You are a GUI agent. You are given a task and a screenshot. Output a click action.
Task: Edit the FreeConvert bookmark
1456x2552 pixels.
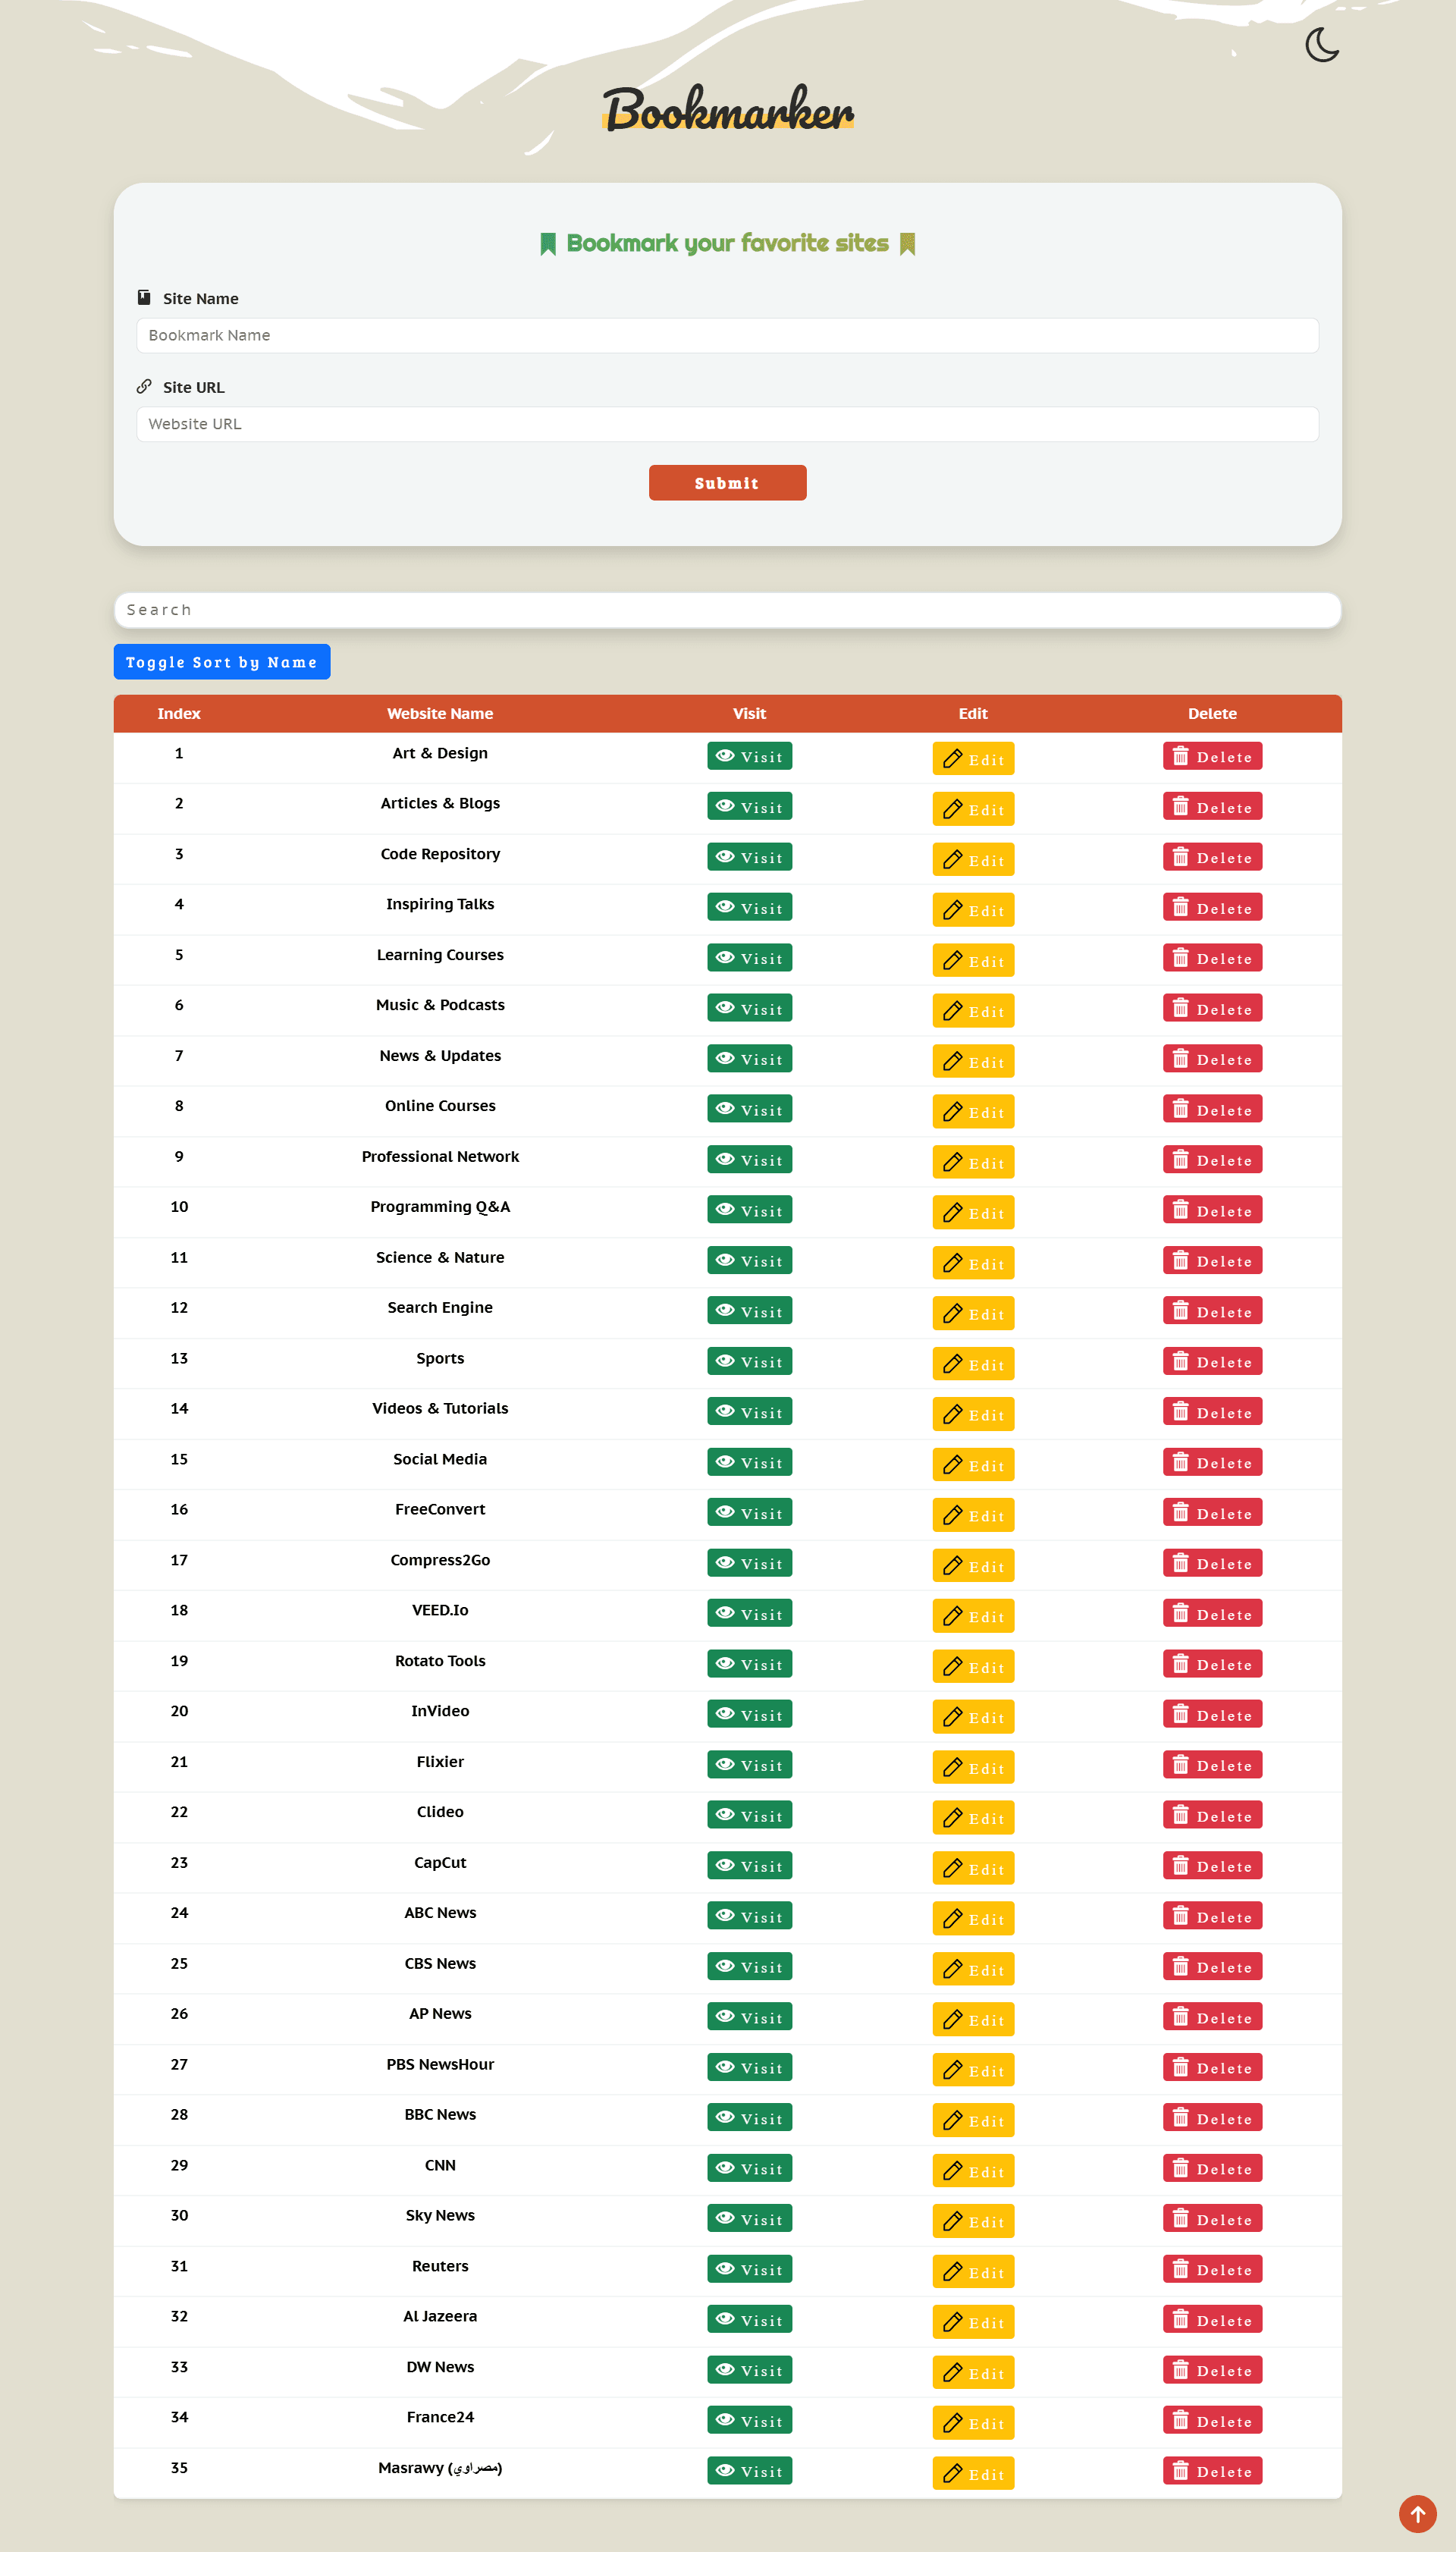click(x=972, y=1515)
